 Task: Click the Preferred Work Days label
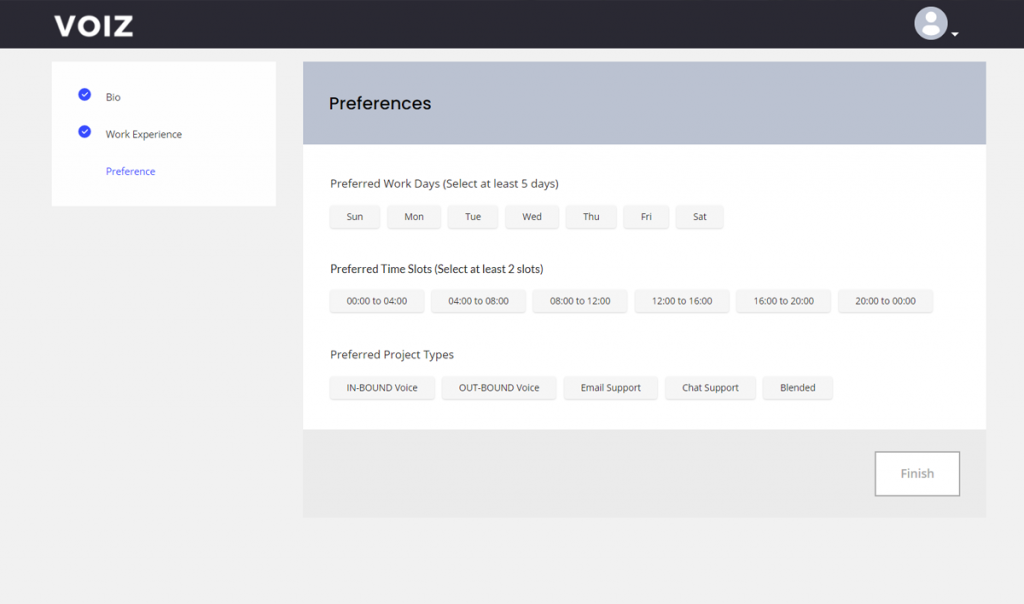point(444,183)
